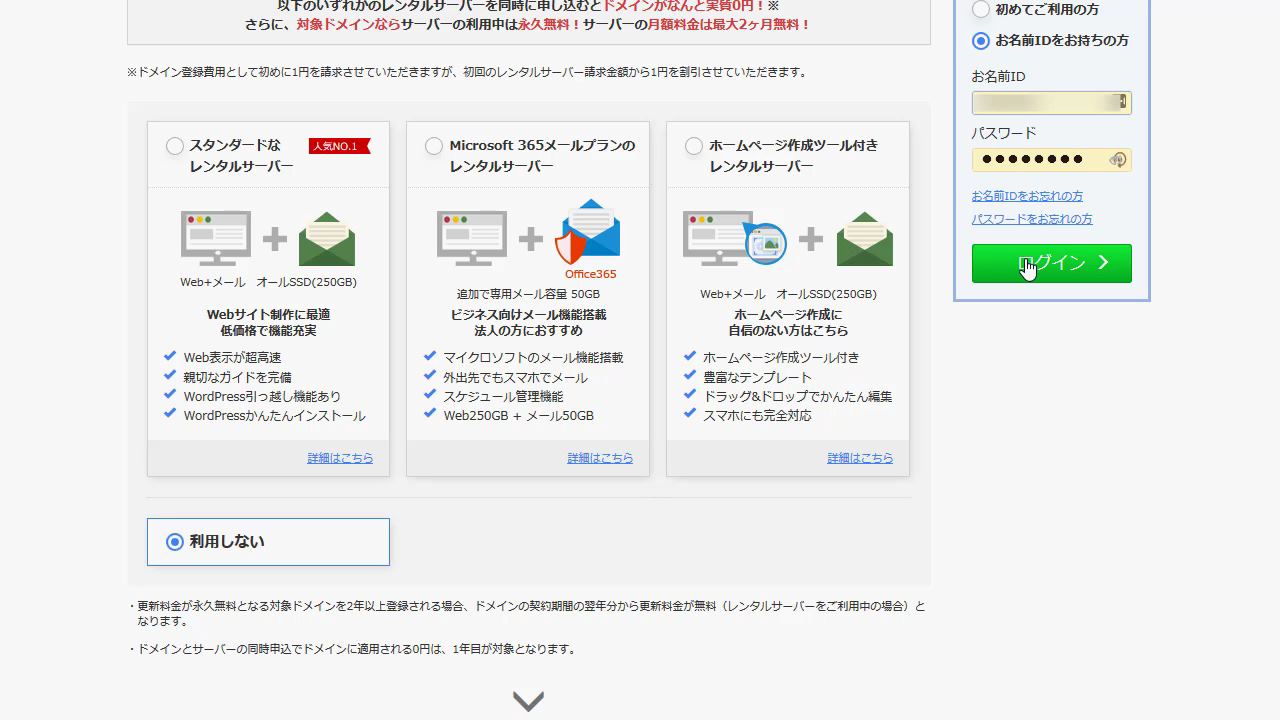Open 詳細はこちら link for homepage tool plan
Screen dimensions: 1280x720
tap(860, 458)
